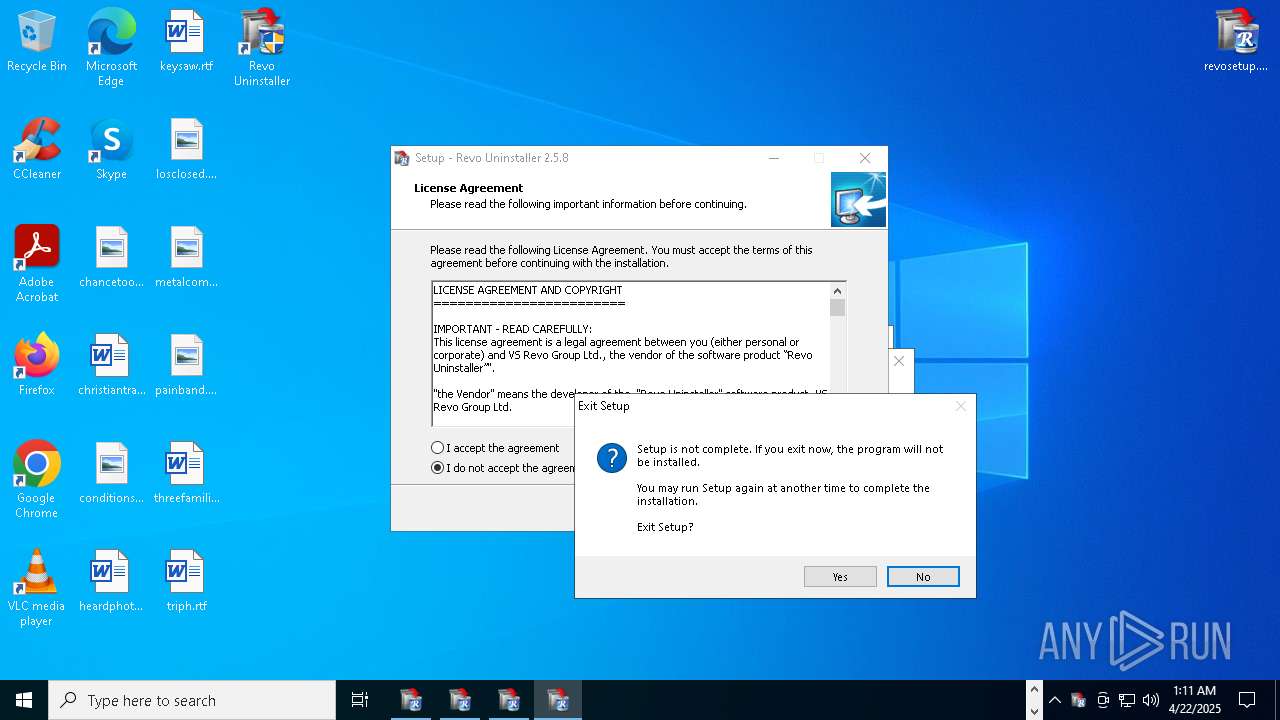Click the license text scrollbar up arrow

pos(837,291)
